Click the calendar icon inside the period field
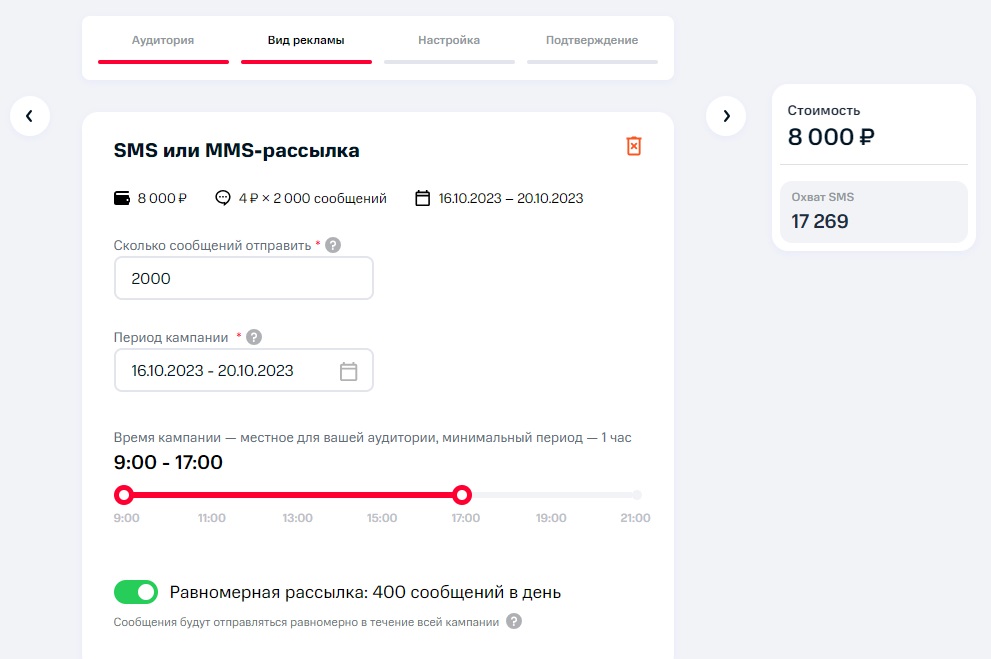This screenshot has width=991, height=659. coord(348,370)
